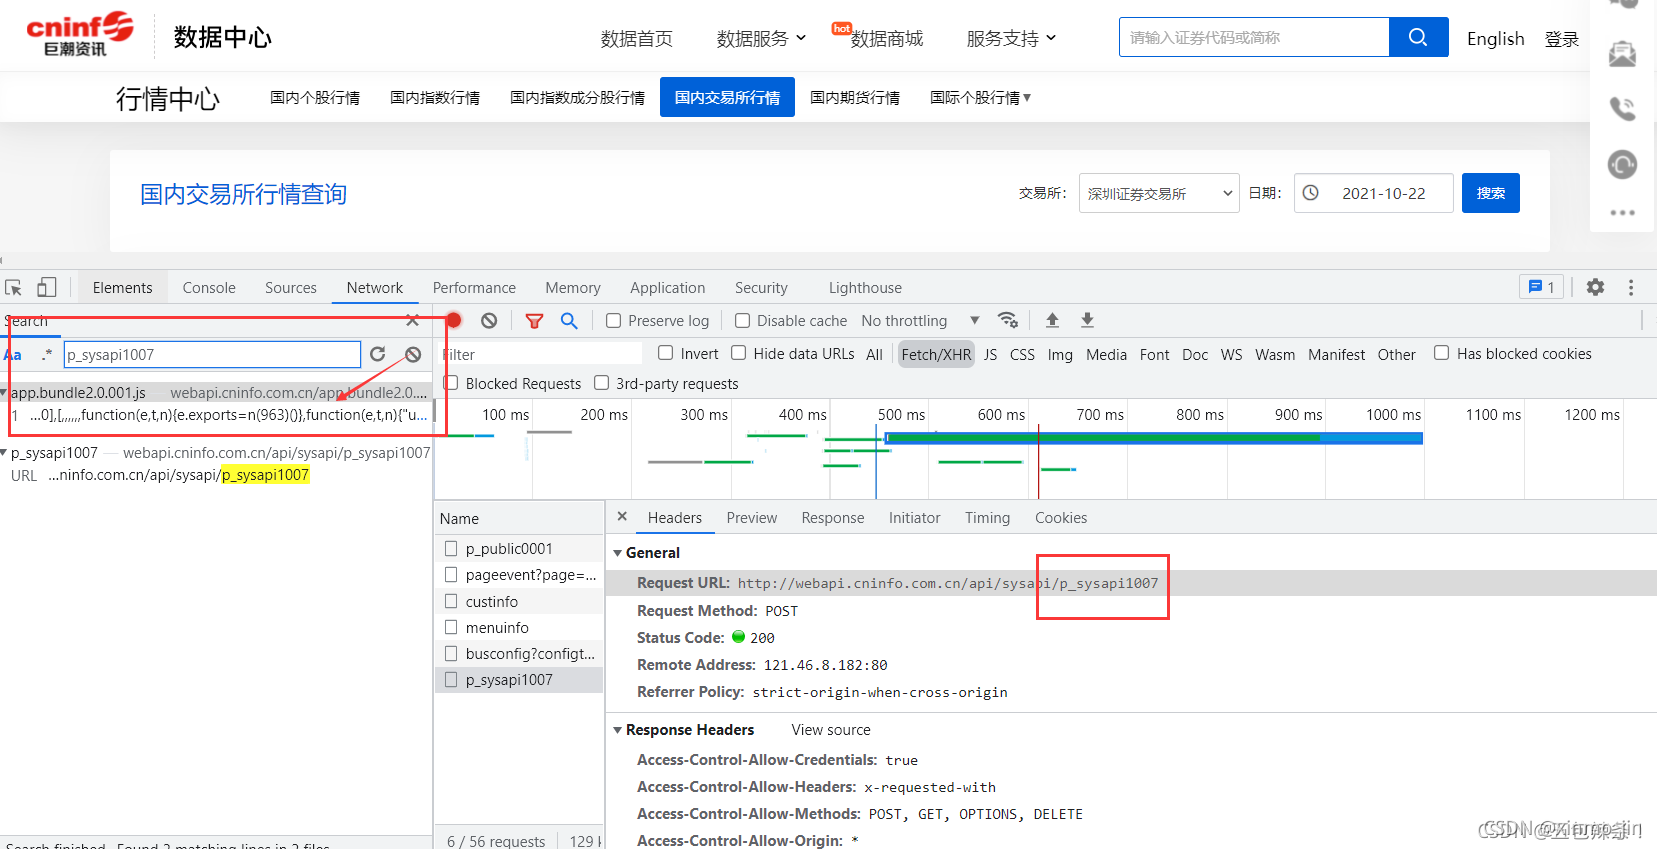Click the mailbox sidebar icon
Screen dimensions: 1657x849
1622,53
